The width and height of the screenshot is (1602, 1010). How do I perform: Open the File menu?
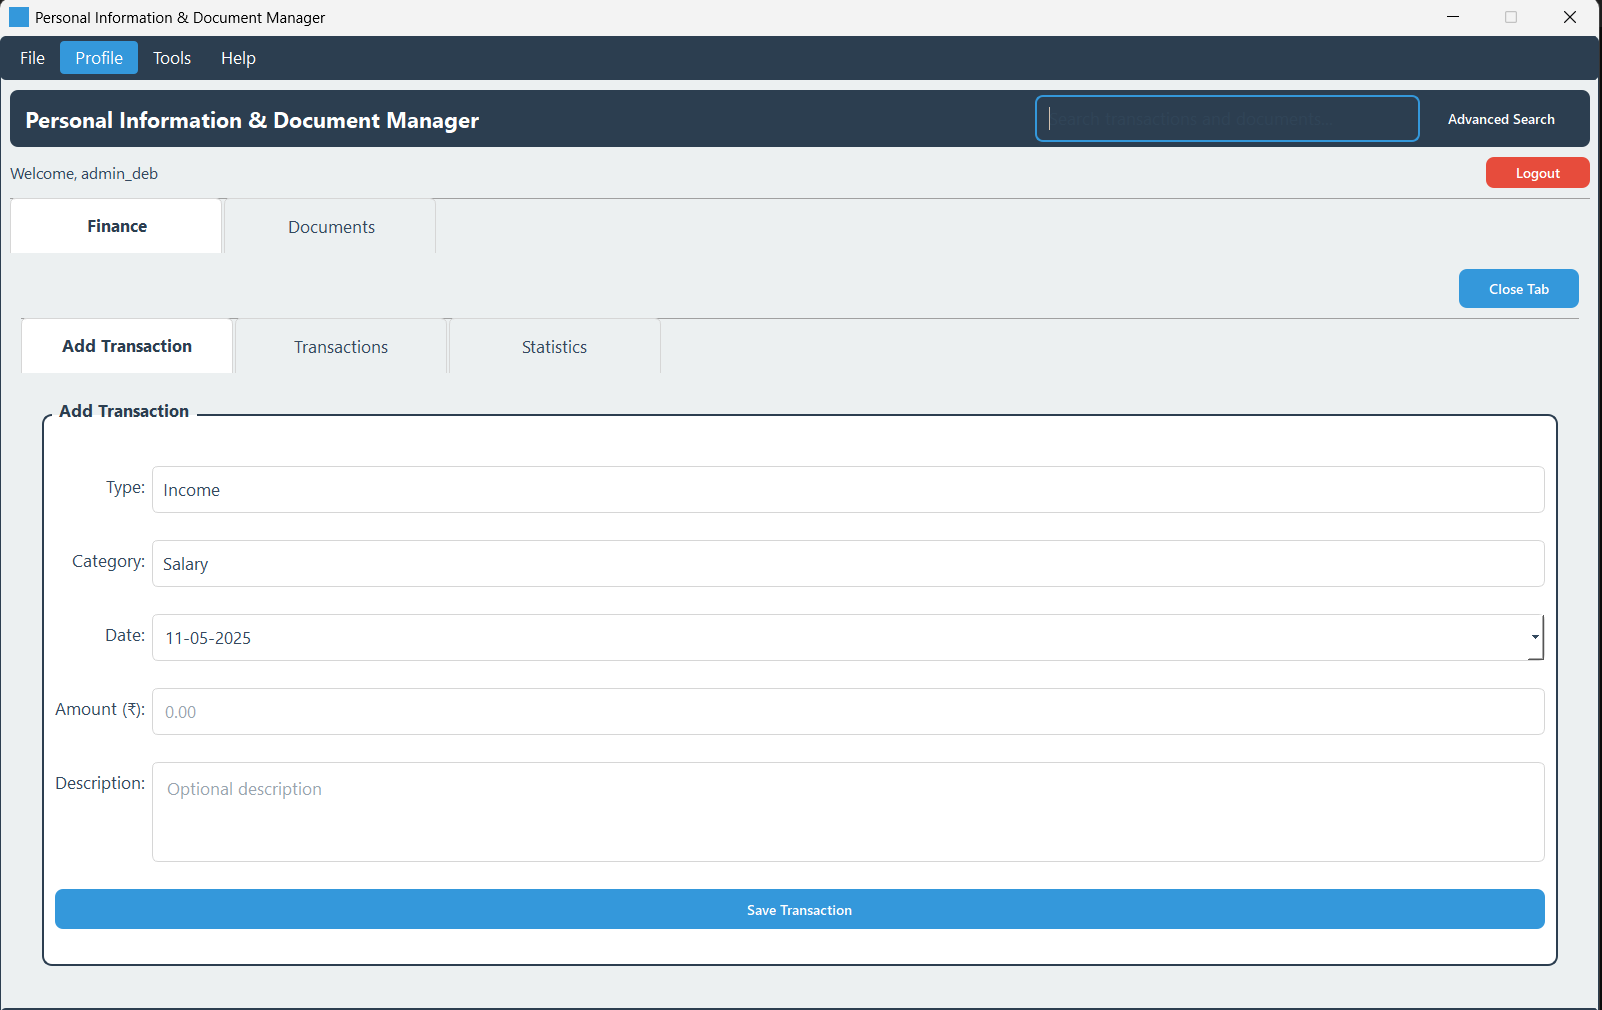point(32,58)
